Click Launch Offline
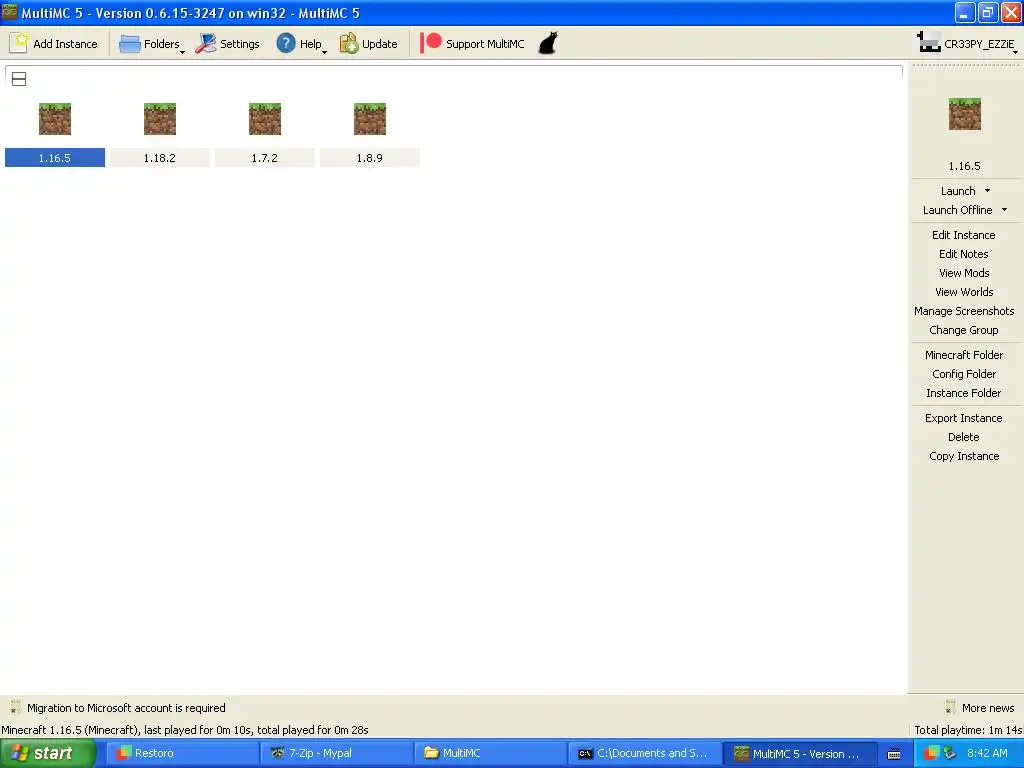1024x768 pixels. (x=957, y=210)
